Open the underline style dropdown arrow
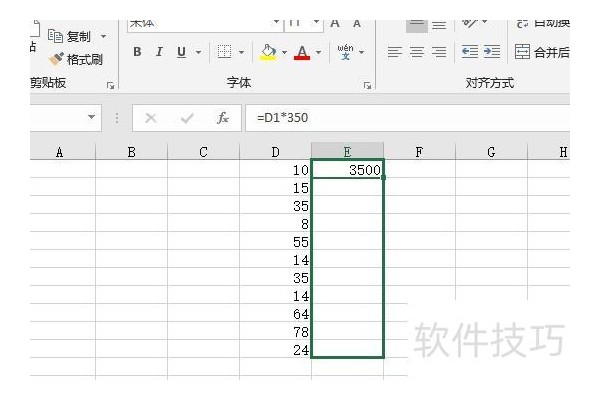 198,52
